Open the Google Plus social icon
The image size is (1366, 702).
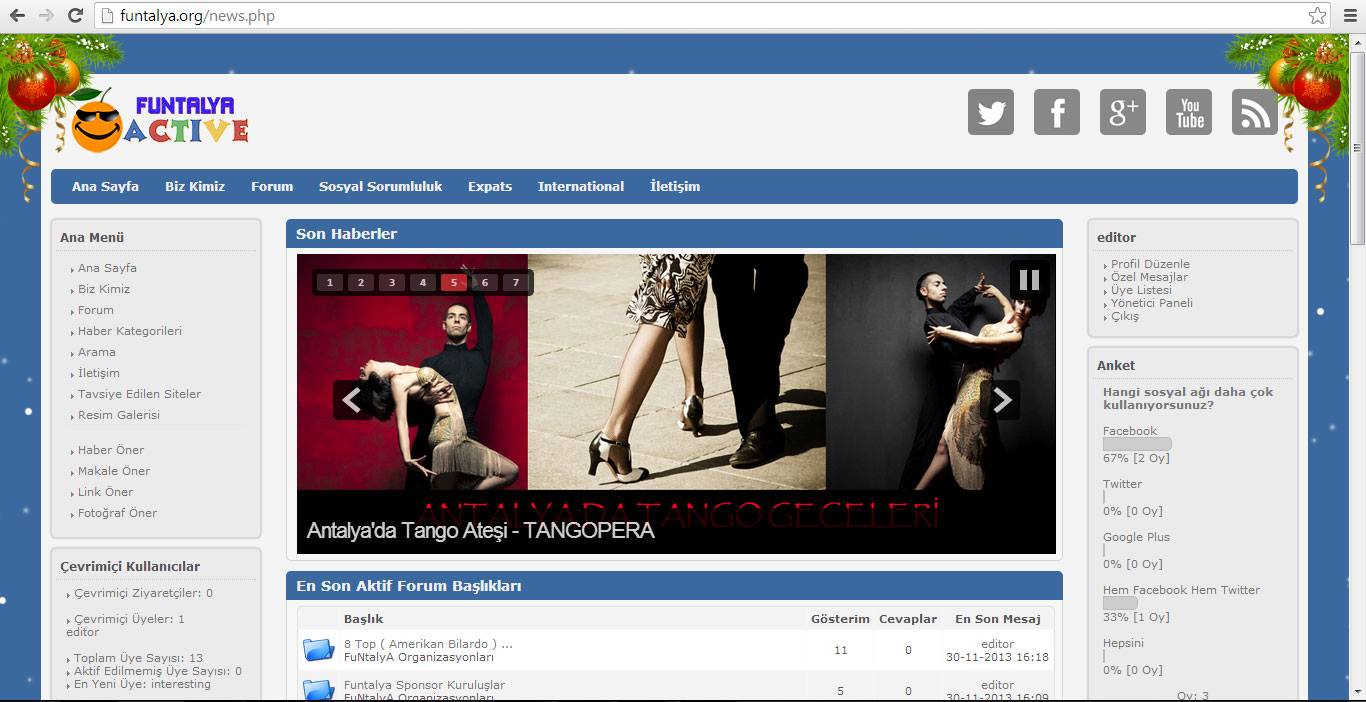tap(1122, 112)
